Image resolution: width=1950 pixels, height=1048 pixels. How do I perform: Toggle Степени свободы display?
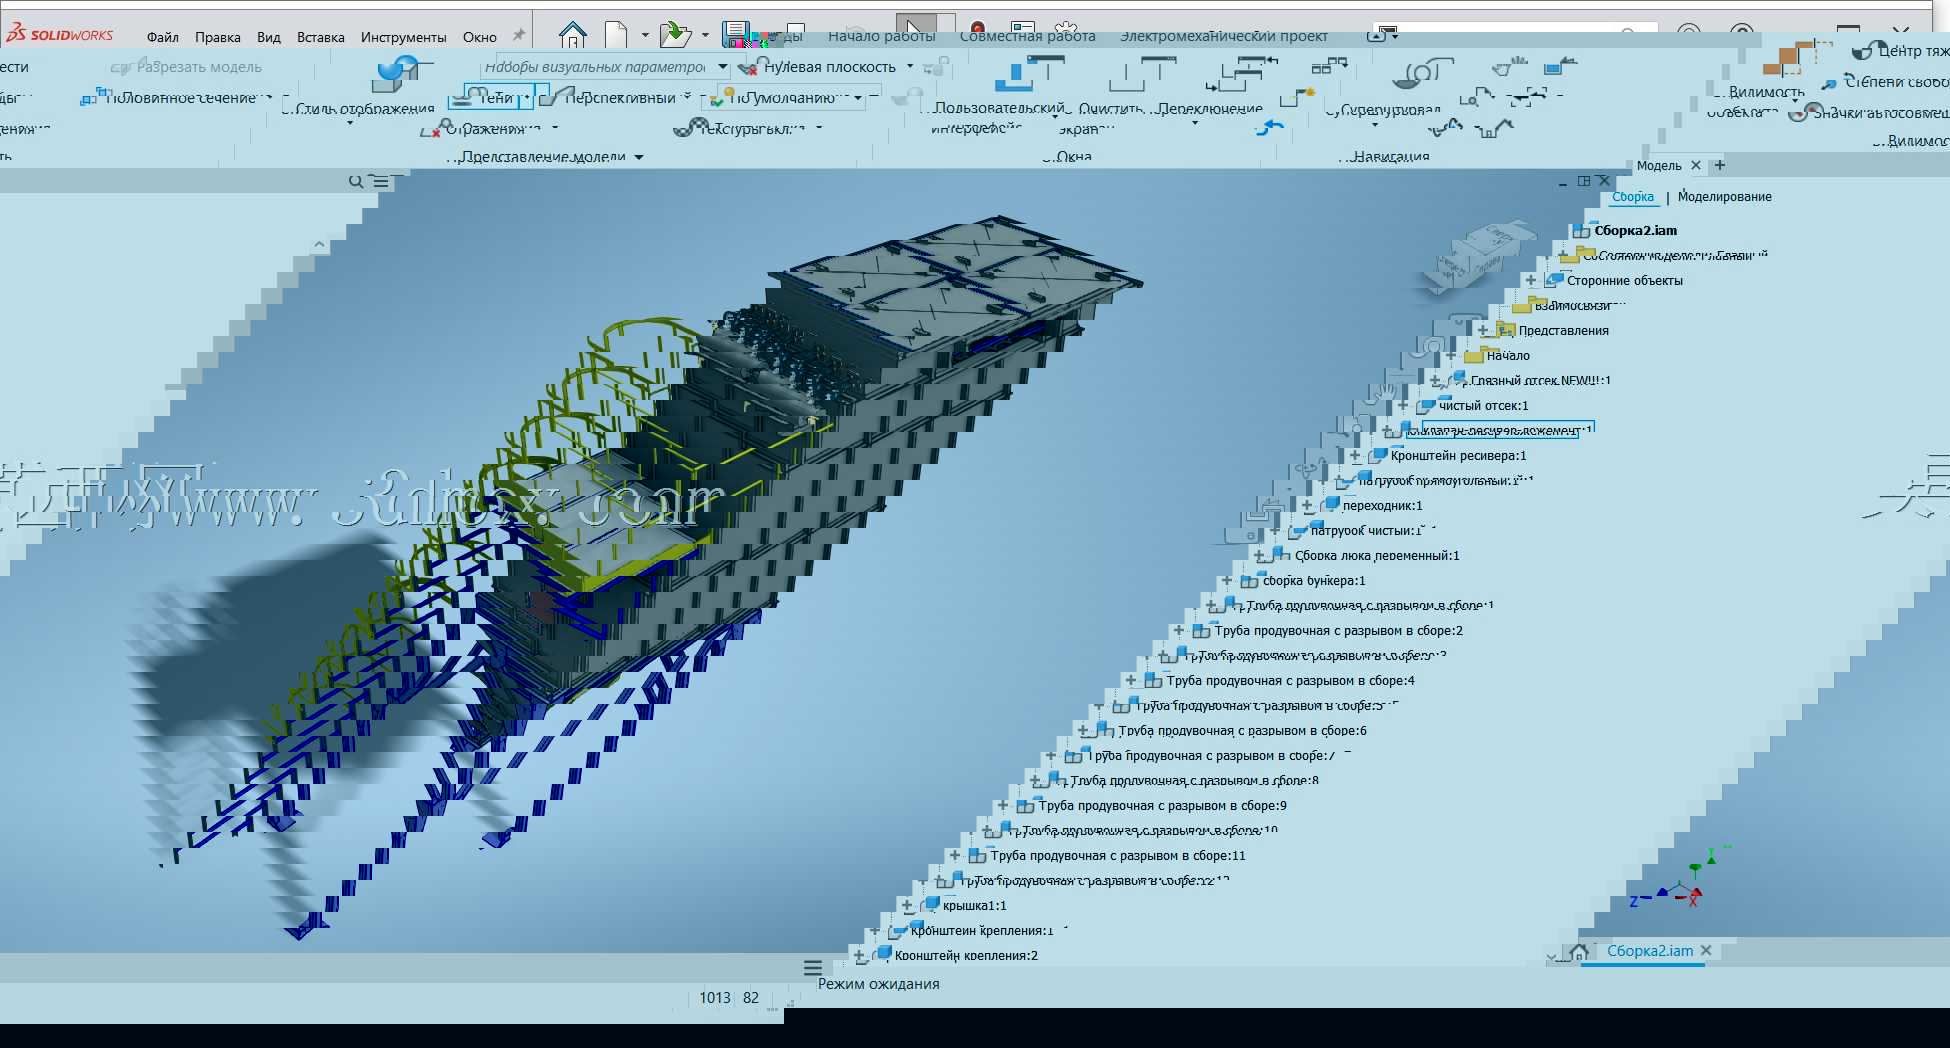pyautogui.click(x=1884, y=82)
